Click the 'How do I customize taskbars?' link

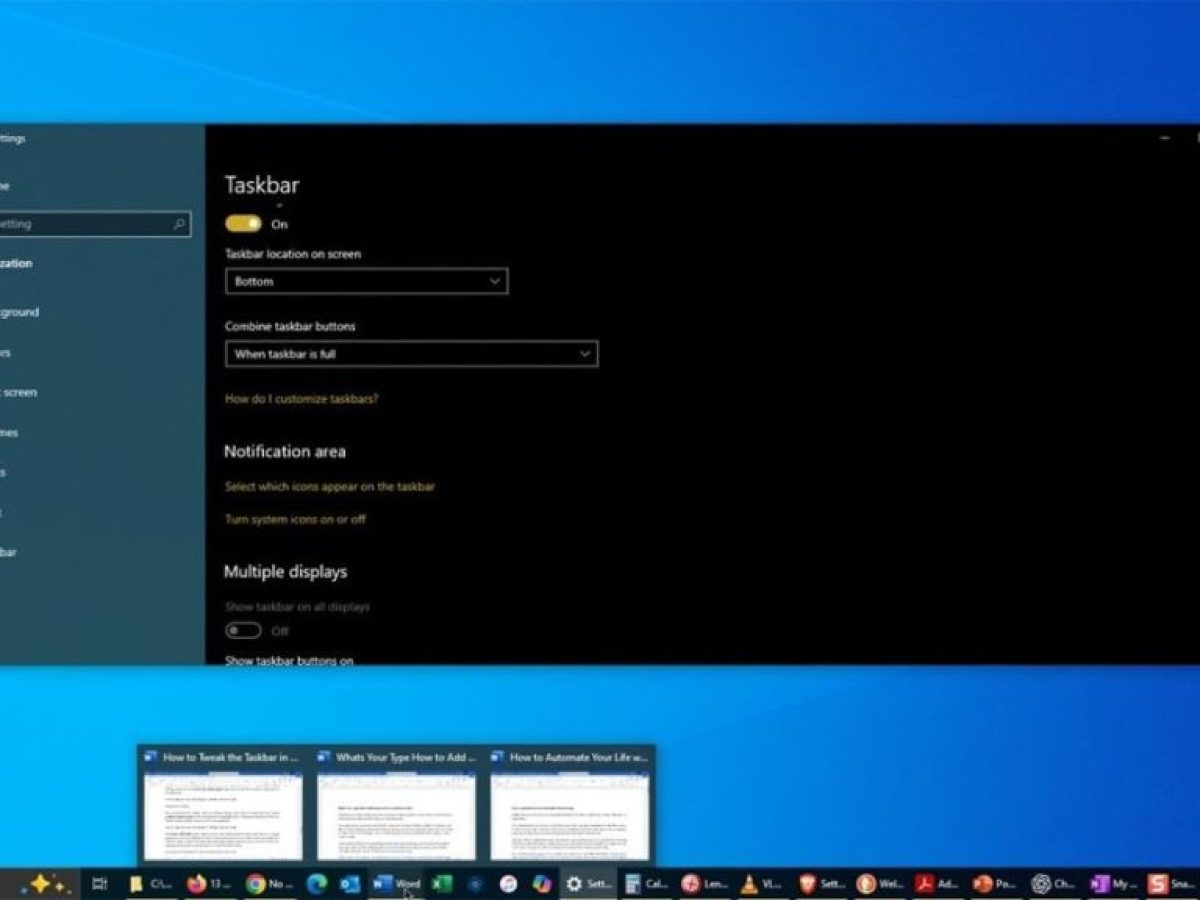tap(301, 398)
